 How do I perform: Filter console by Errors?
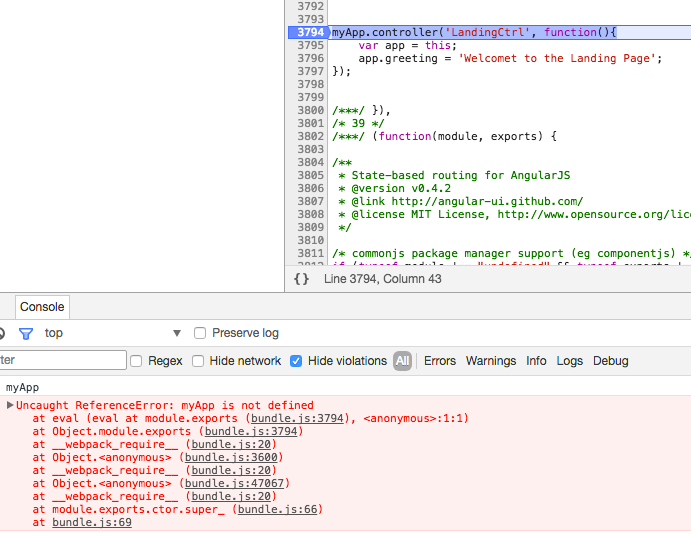(440, 361)
